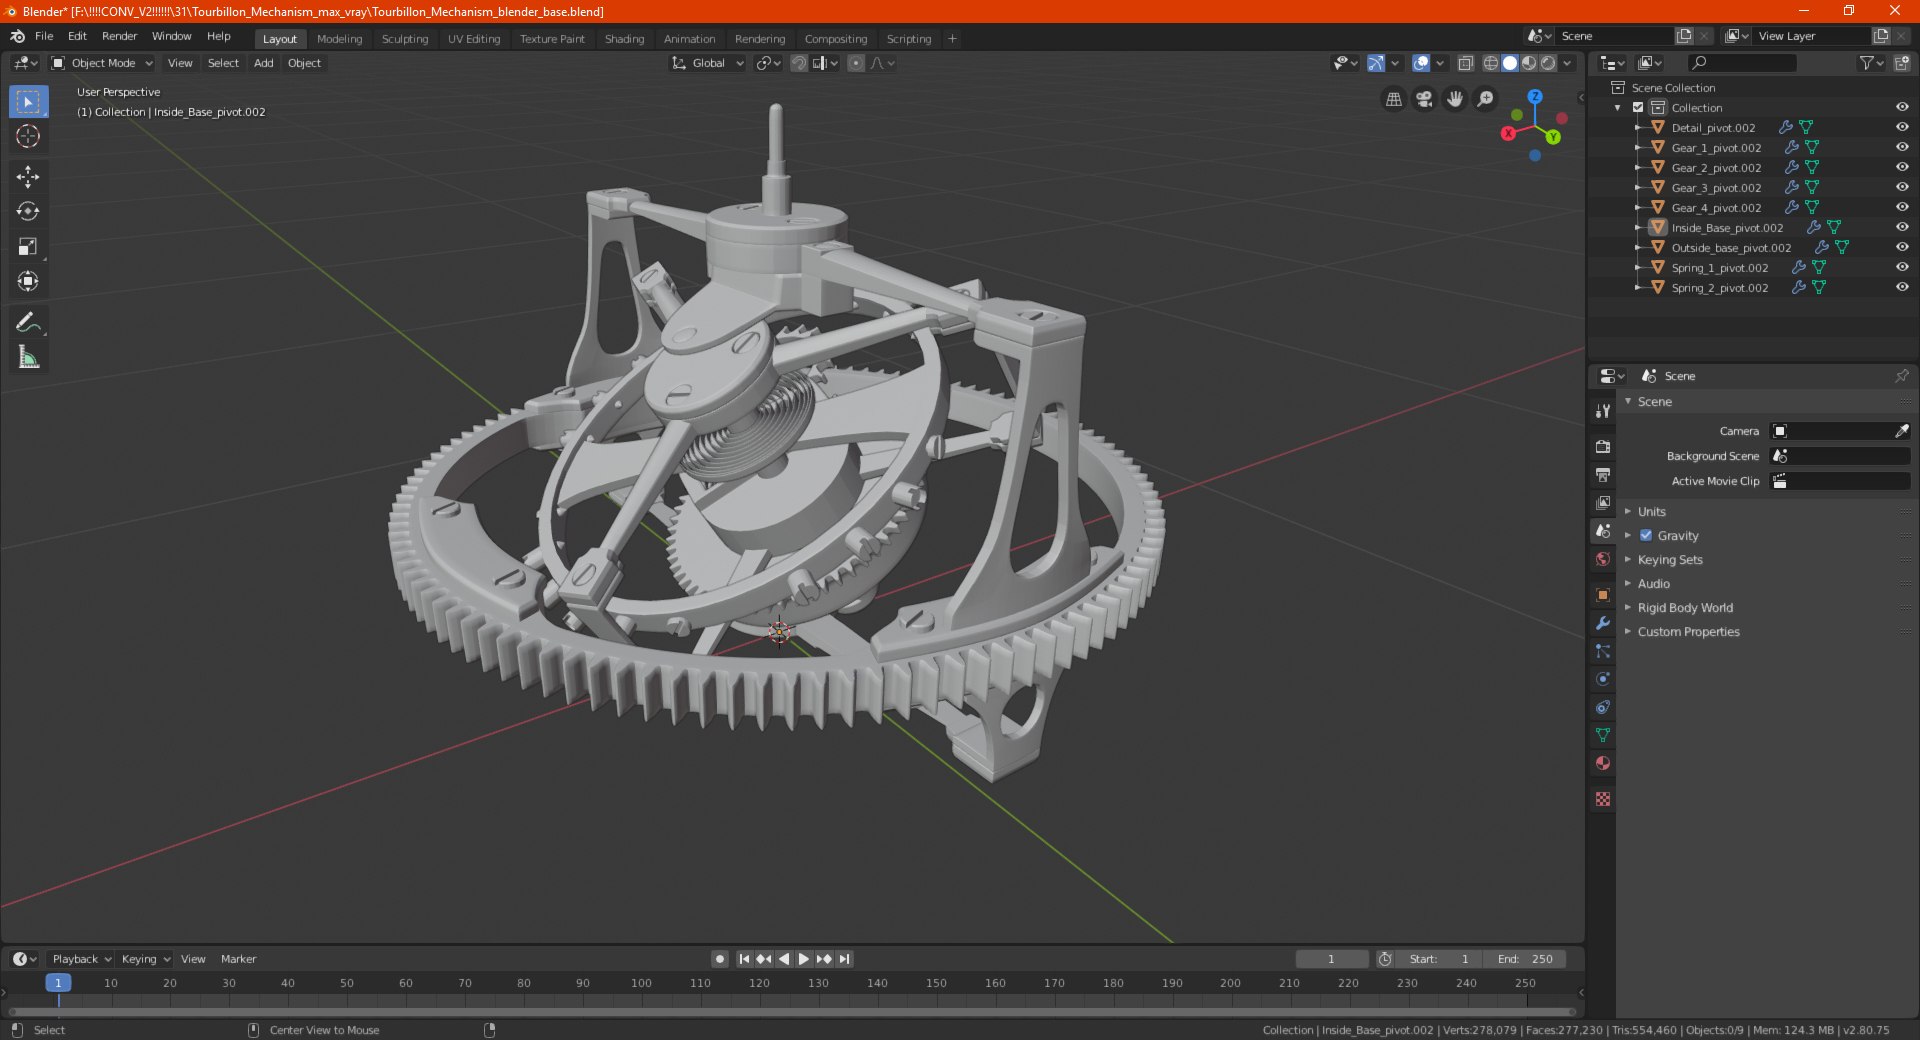Screen dimensions: 1920x1040
Task: Select Outside_base_pivot.002 in the outliner
Action: (1731, 247)
